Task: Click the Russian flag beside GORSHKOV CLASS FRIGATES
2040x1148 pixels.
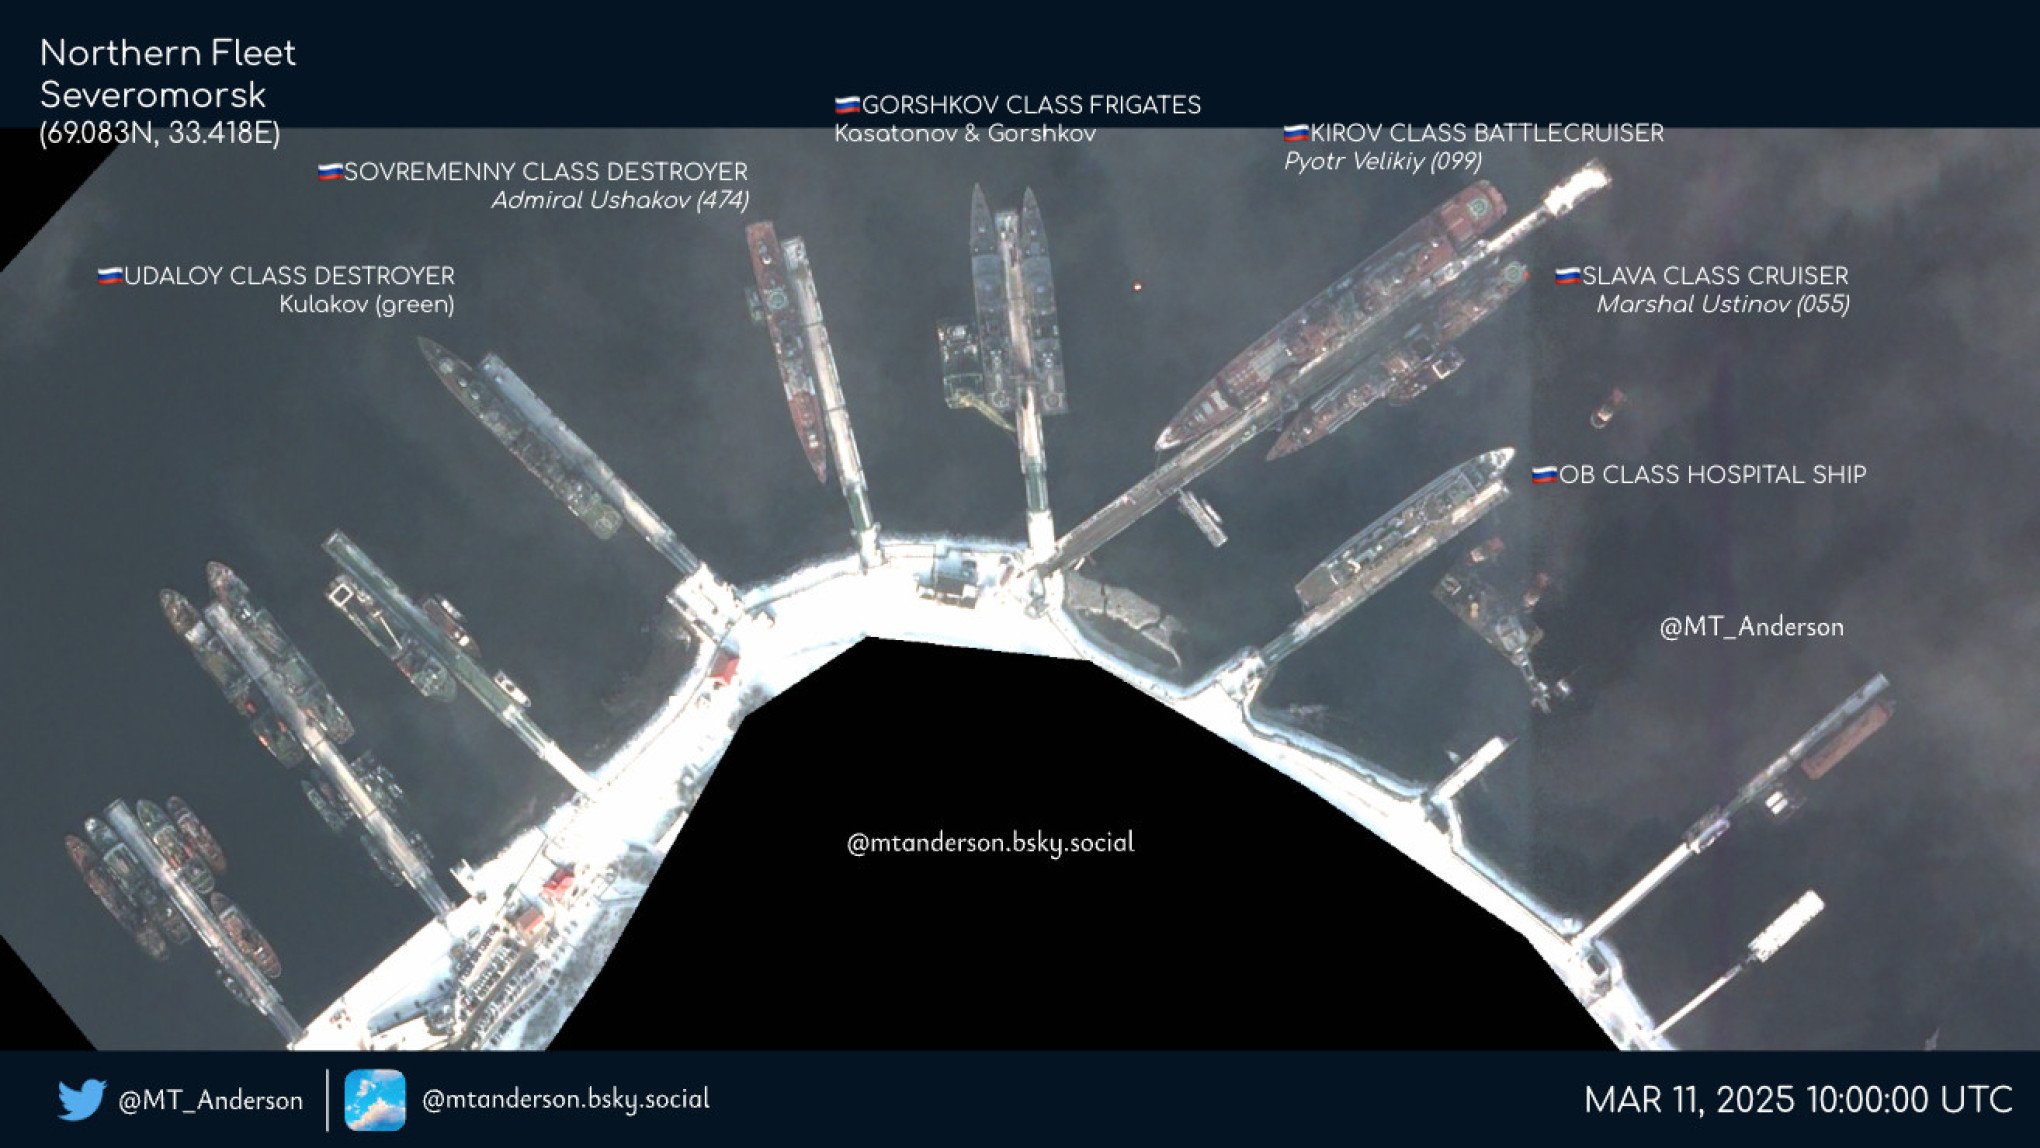Action: tap(846, 103)
